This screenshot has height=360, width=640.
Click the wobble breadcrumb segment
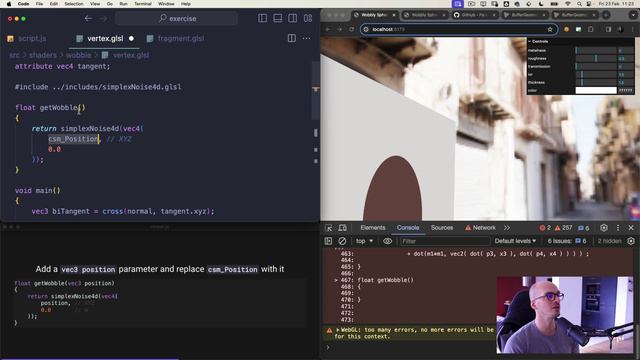click(78, 55)
